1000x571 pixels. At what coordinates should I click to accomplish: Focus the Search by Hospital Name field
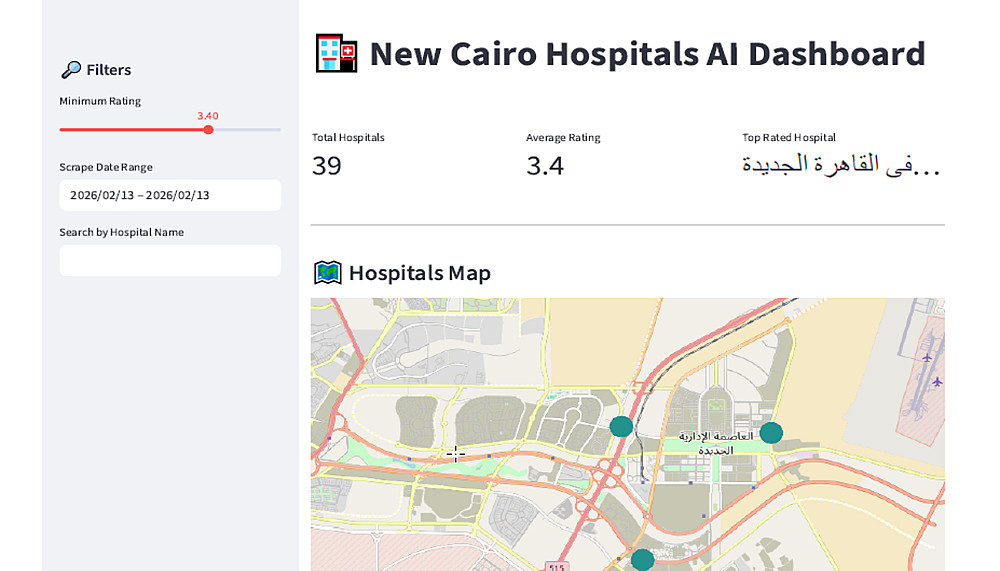(x=170, y=261)
